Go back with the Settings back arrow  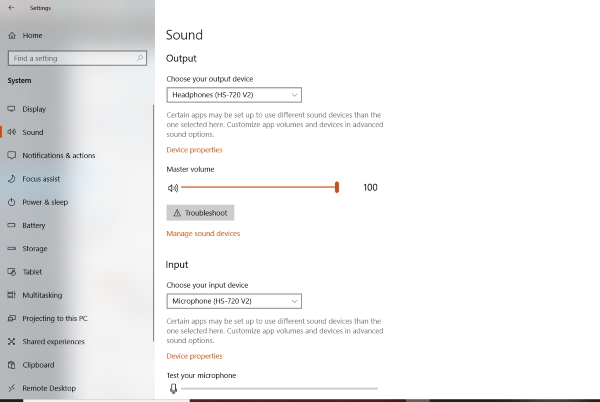pos(11,8)
